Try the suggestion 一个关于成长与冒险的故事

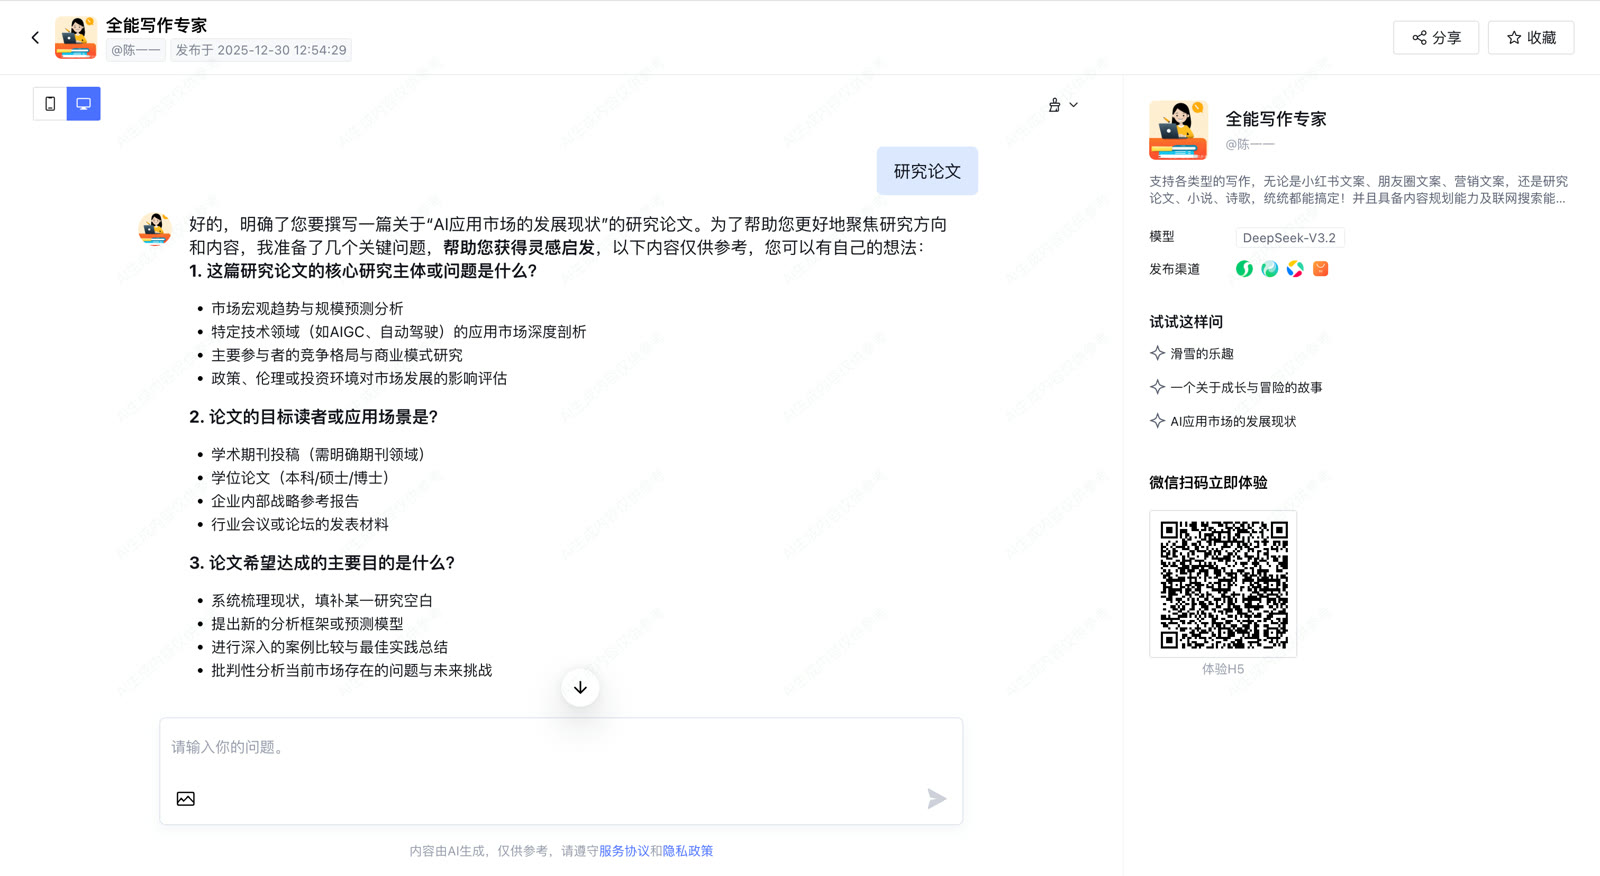1246,388
